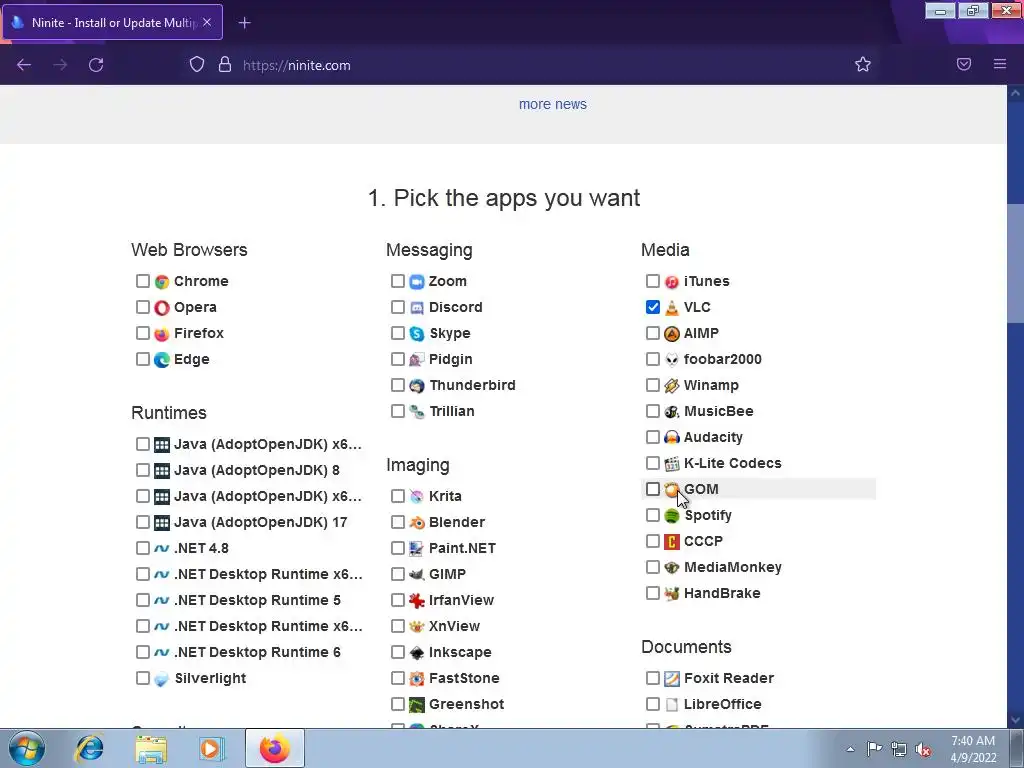This screenshot has width=1024, height=768.
Task: Open Windows Explorer from the taskbar
Action: (x=151, y=748)
